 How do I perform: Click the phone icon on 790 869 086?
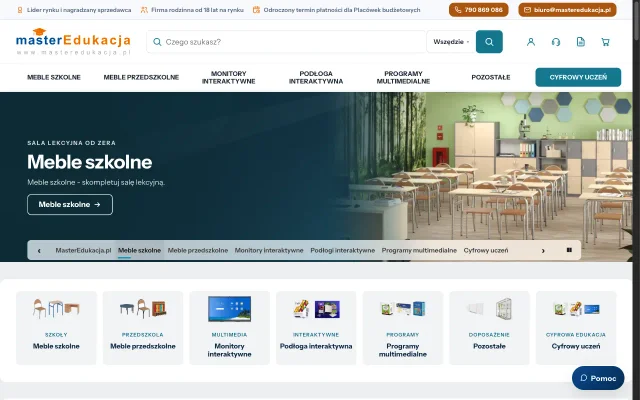click(458, 10)
